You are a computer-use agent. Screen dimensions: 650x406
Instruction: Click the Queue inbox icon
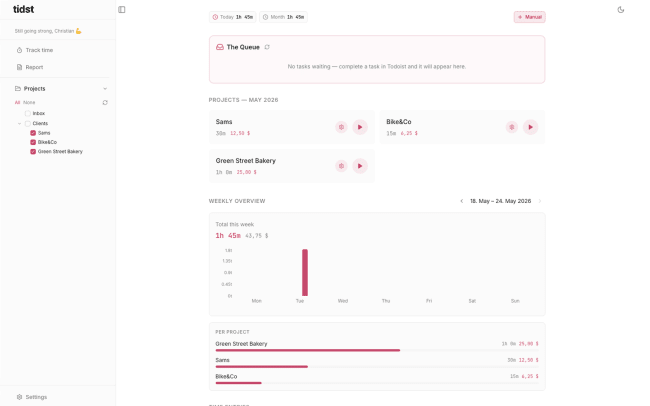point(220,47)
